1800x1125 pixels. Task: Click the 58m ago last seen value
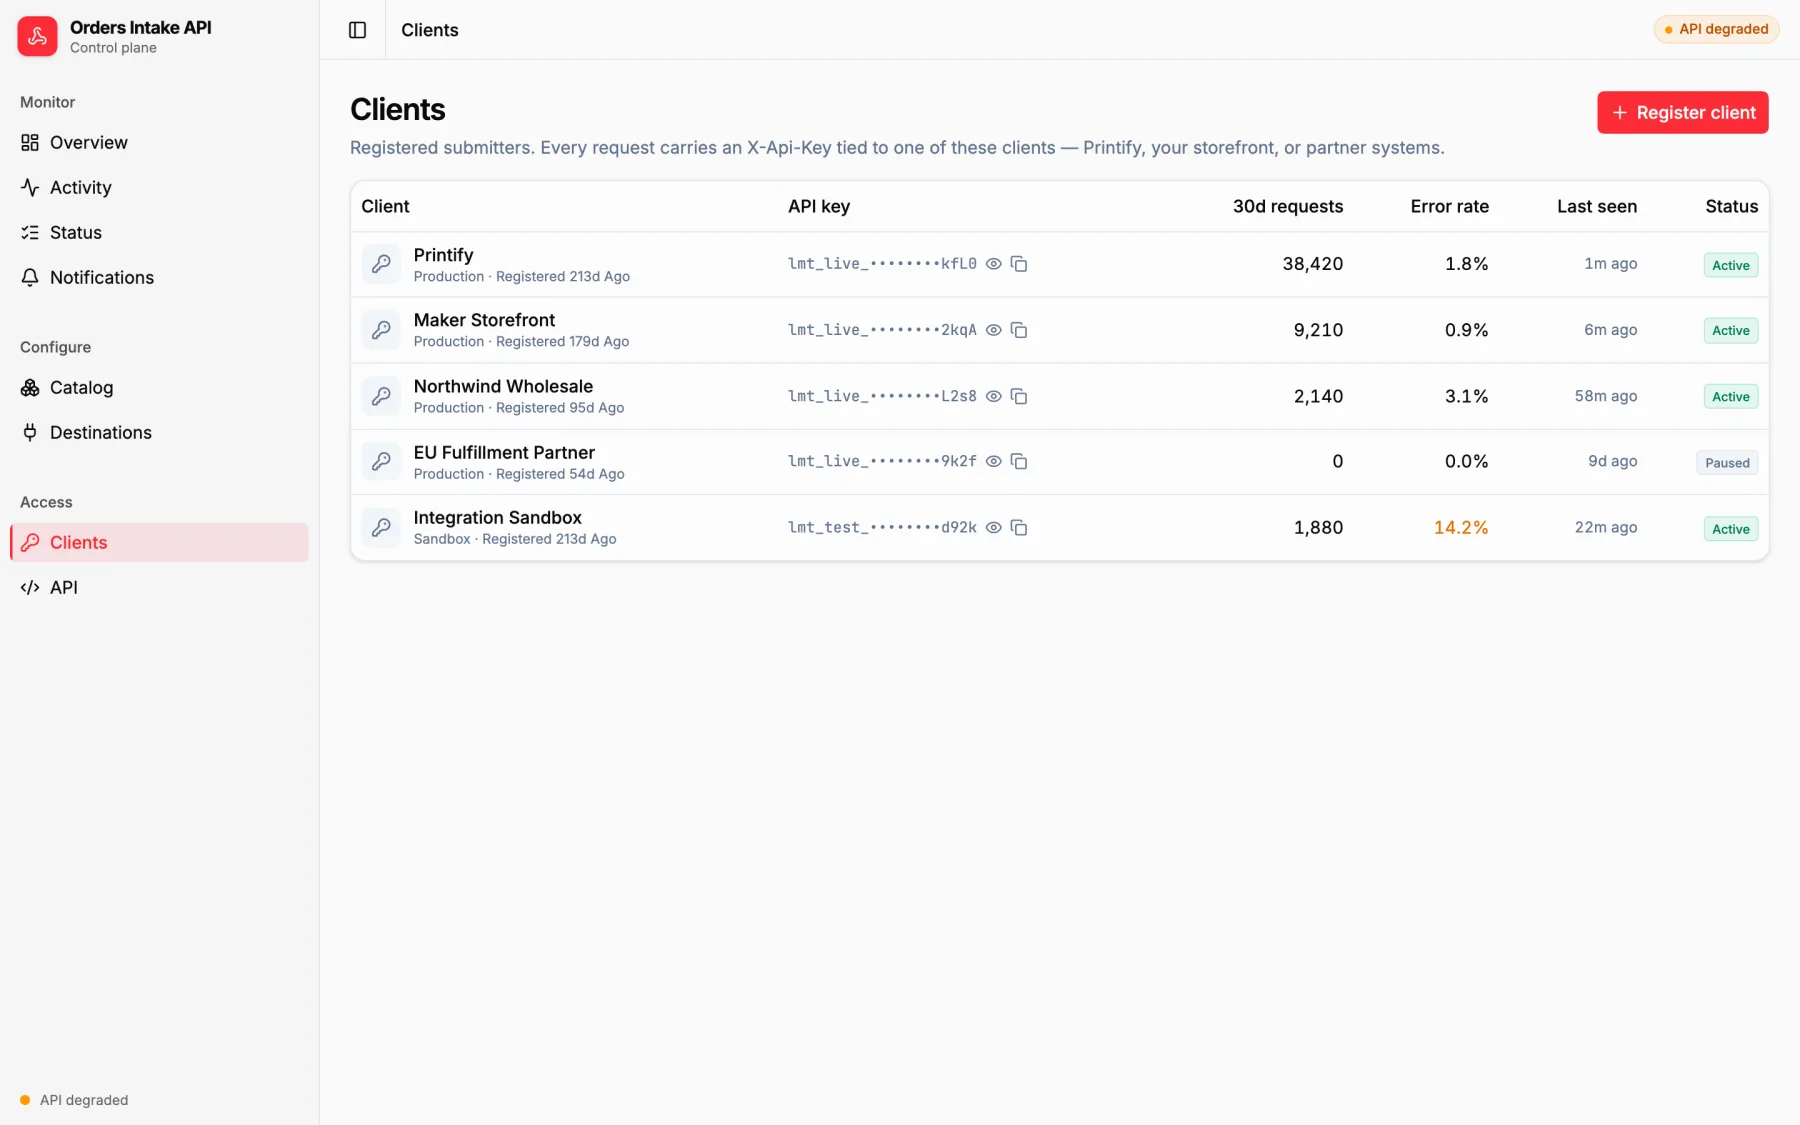(1605, 396)
